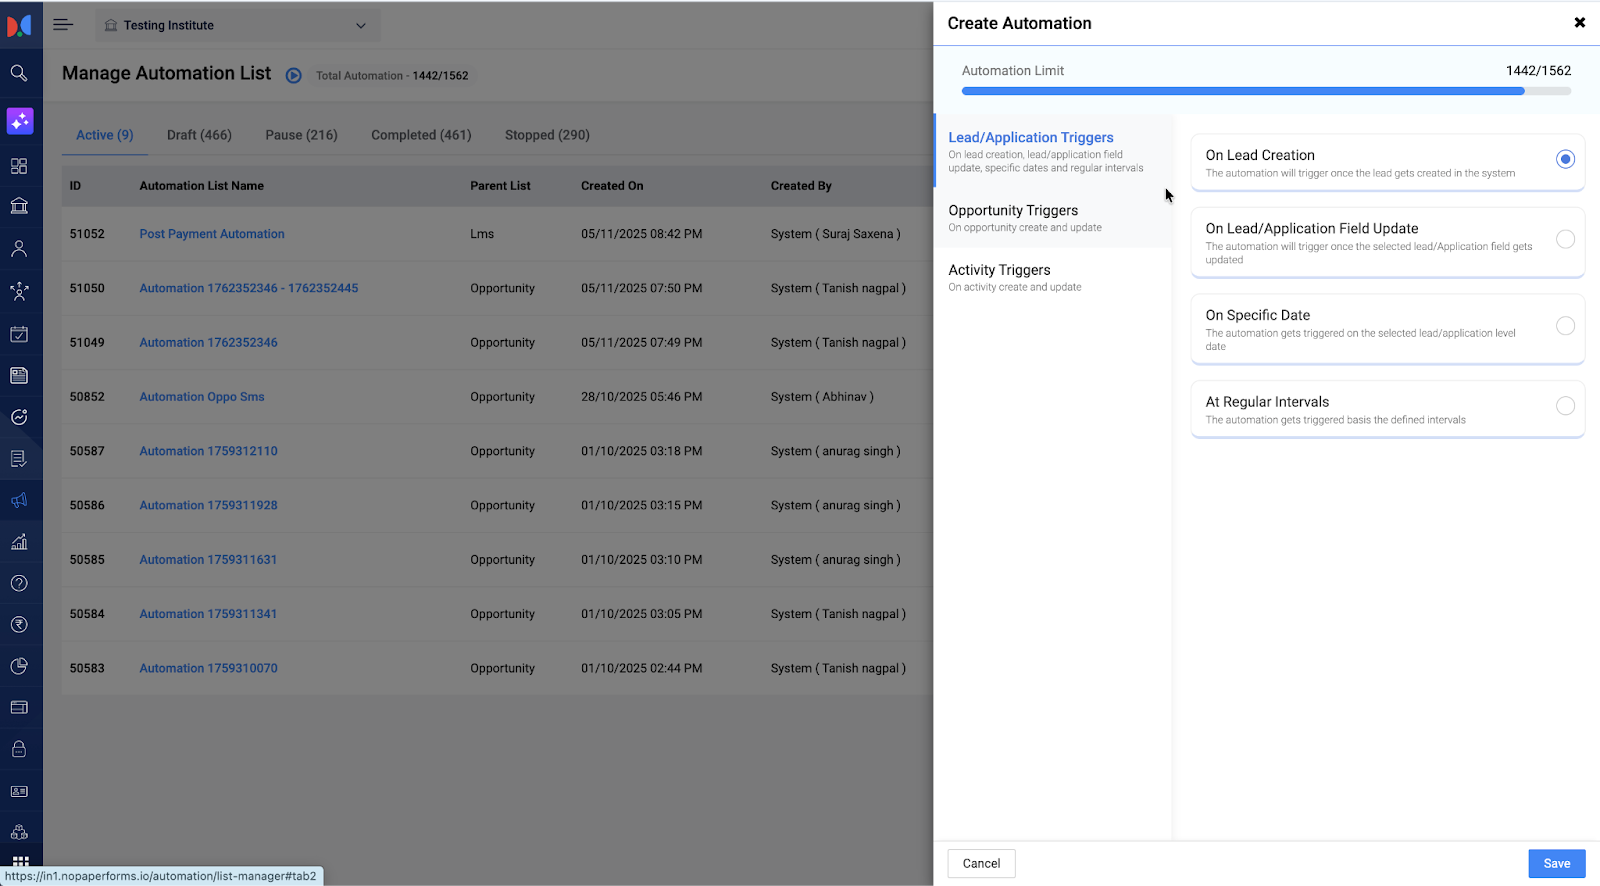The width and height of the screenshot is (1600, 886).
Task: Open the dashboard grid icon in sidebar
Action: 19,166
